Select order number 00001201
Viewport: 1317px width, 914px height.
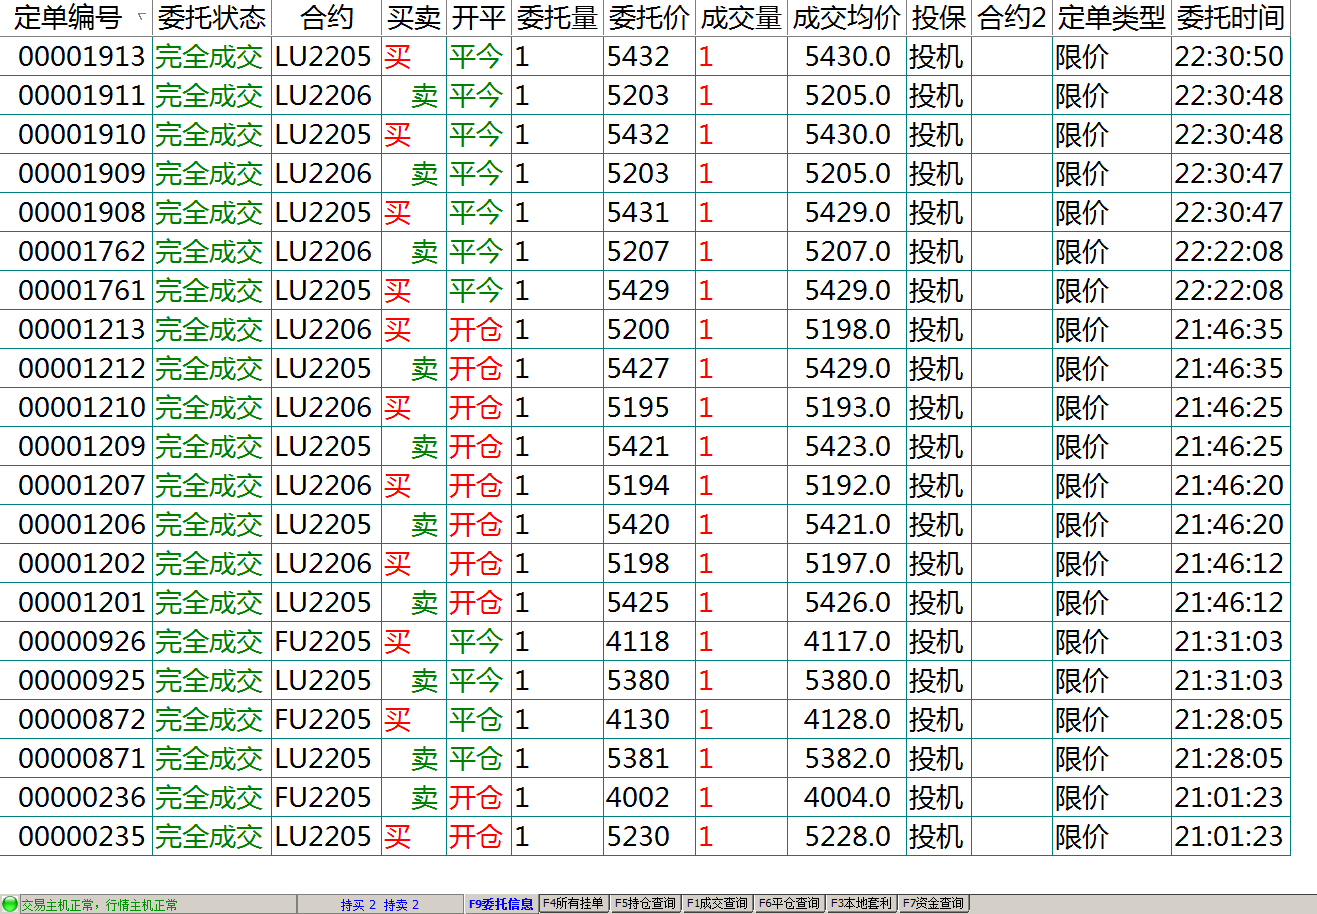click(82, 603)
